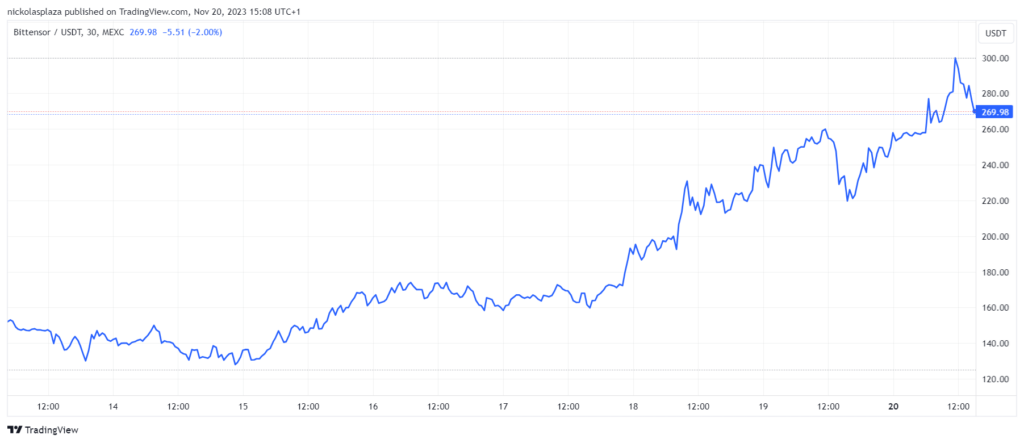
Task: Select the bold date 20 on time axis
Action: [893, 406]
